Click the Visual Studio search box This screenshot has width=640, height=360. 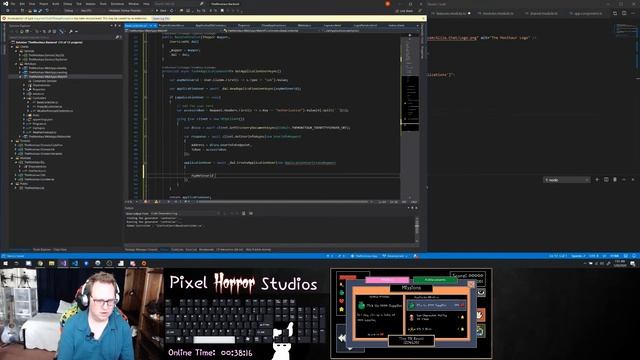point(180,4)
